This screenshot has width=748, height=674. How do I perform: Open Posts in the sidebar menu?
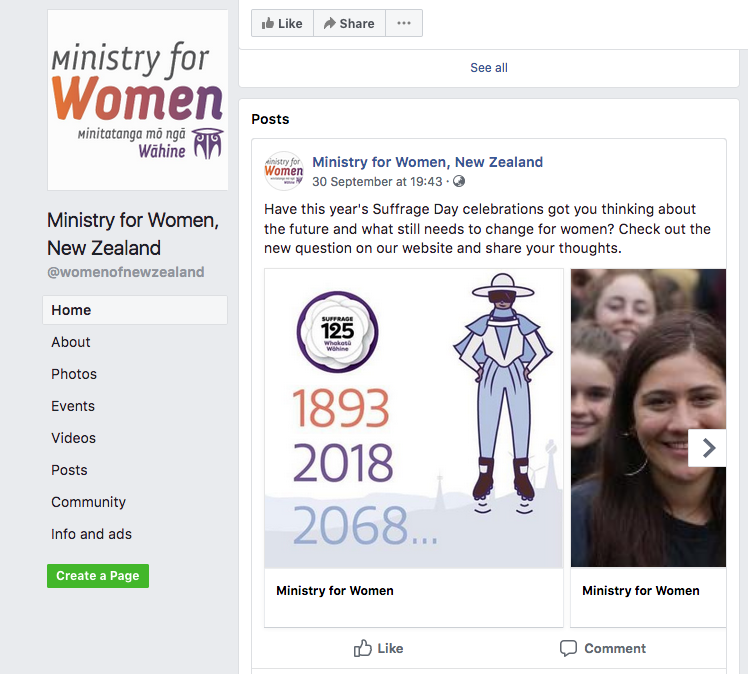pos(69,470)
